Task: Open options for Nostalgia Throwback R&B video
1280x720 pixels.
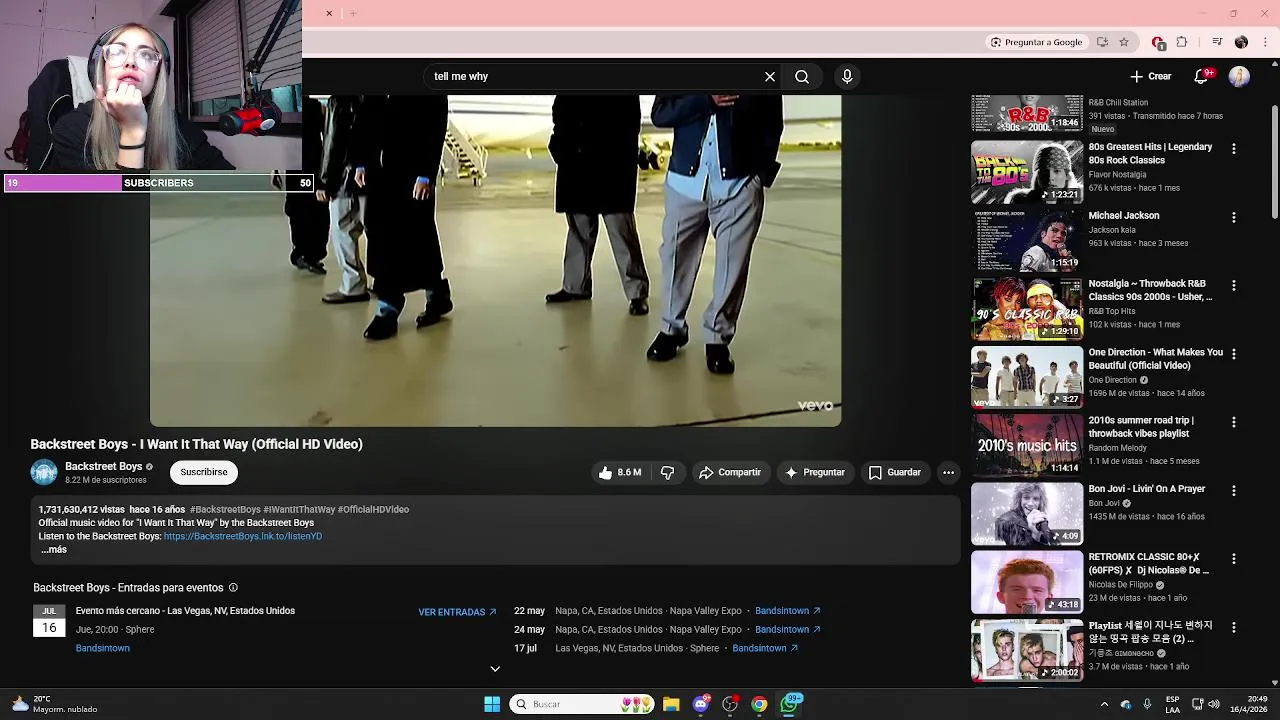Action: 1233,285
